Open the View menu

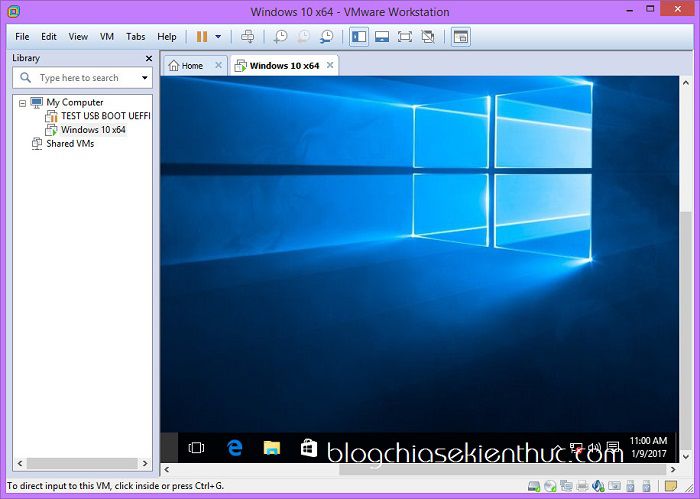click(78, 37)
